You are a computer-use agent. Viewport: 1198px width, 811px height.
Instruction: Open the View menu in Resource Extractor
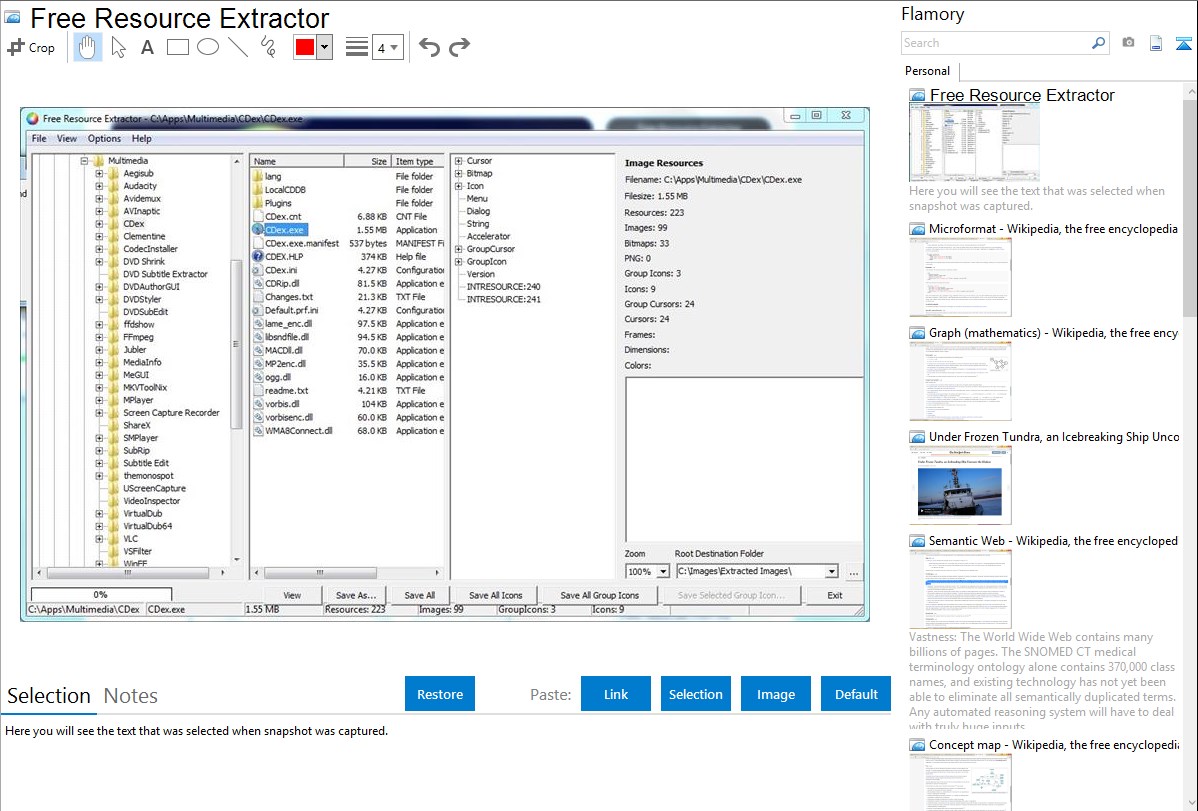point(66,138)
